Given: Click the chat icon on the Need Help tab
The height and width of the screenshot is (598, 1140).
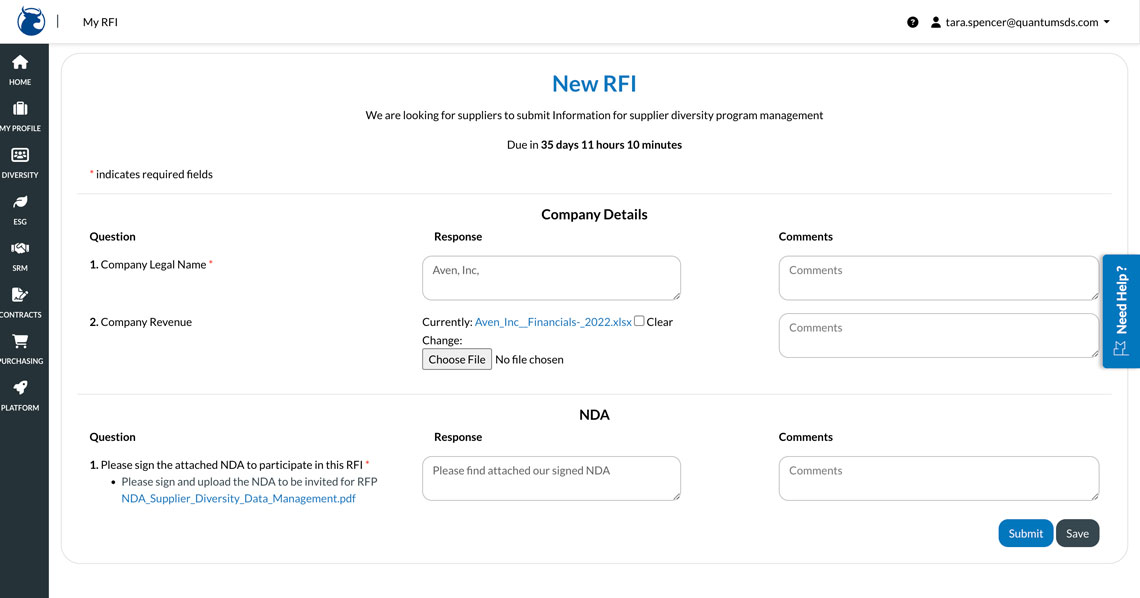Looking at the screenshot, I should click(x=1121, y=347).
